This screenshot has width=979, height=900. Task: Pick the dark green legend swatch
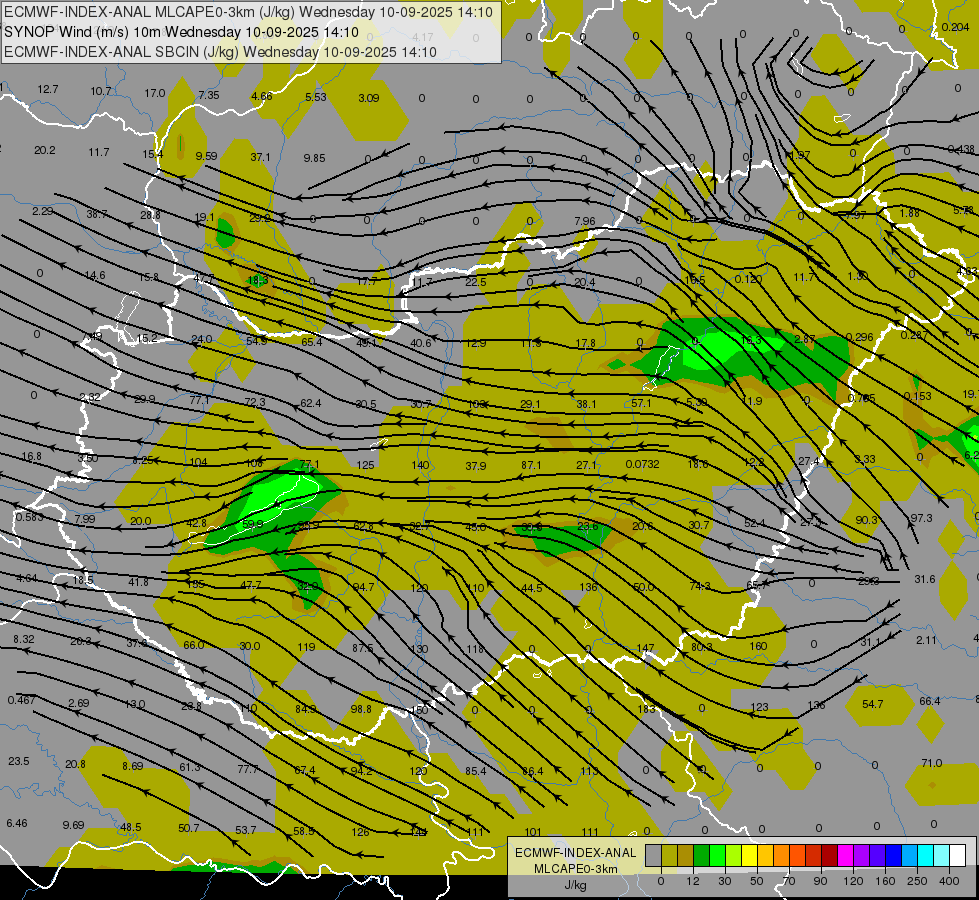pos(702,855)
